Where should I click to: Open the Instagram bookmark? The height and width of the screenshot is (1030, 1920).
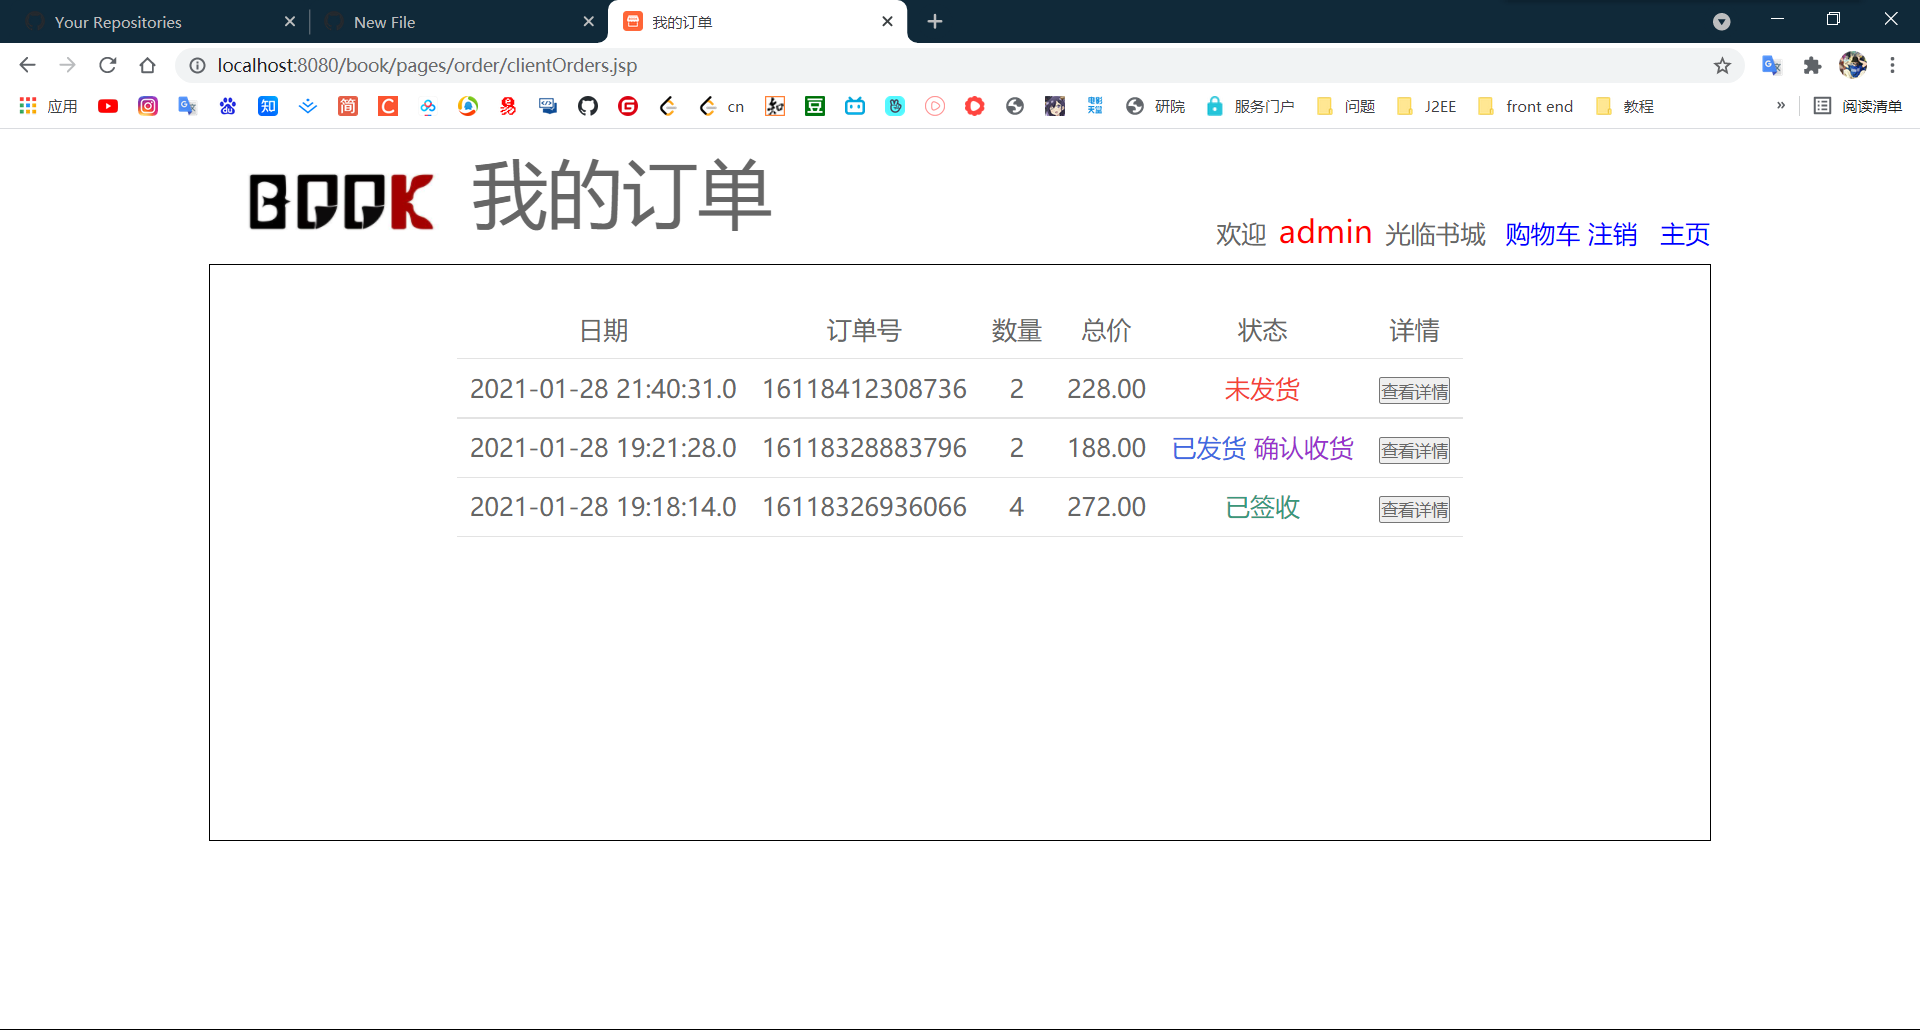[x=148, y=106]
